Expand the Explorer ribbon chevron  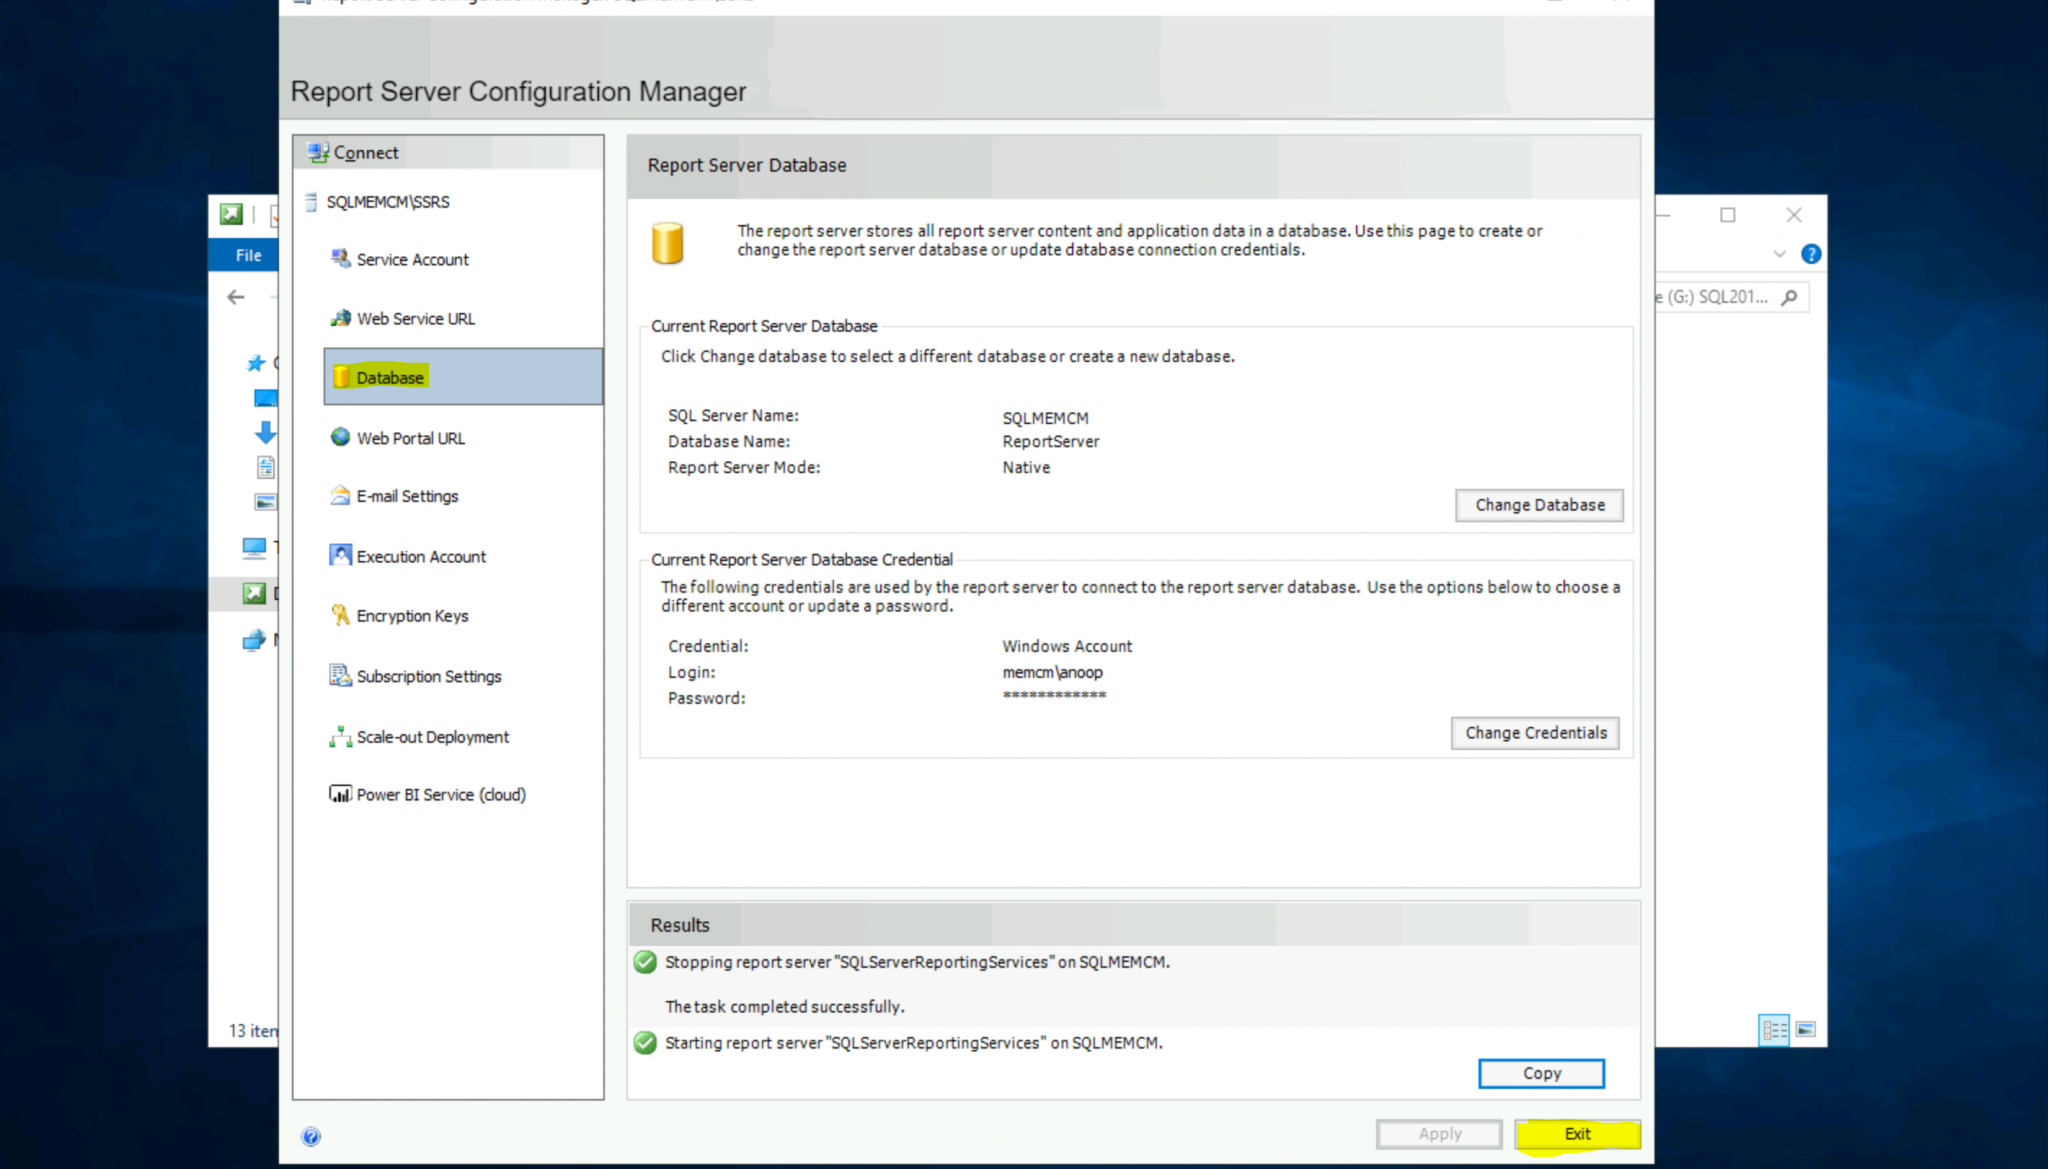1779,254
